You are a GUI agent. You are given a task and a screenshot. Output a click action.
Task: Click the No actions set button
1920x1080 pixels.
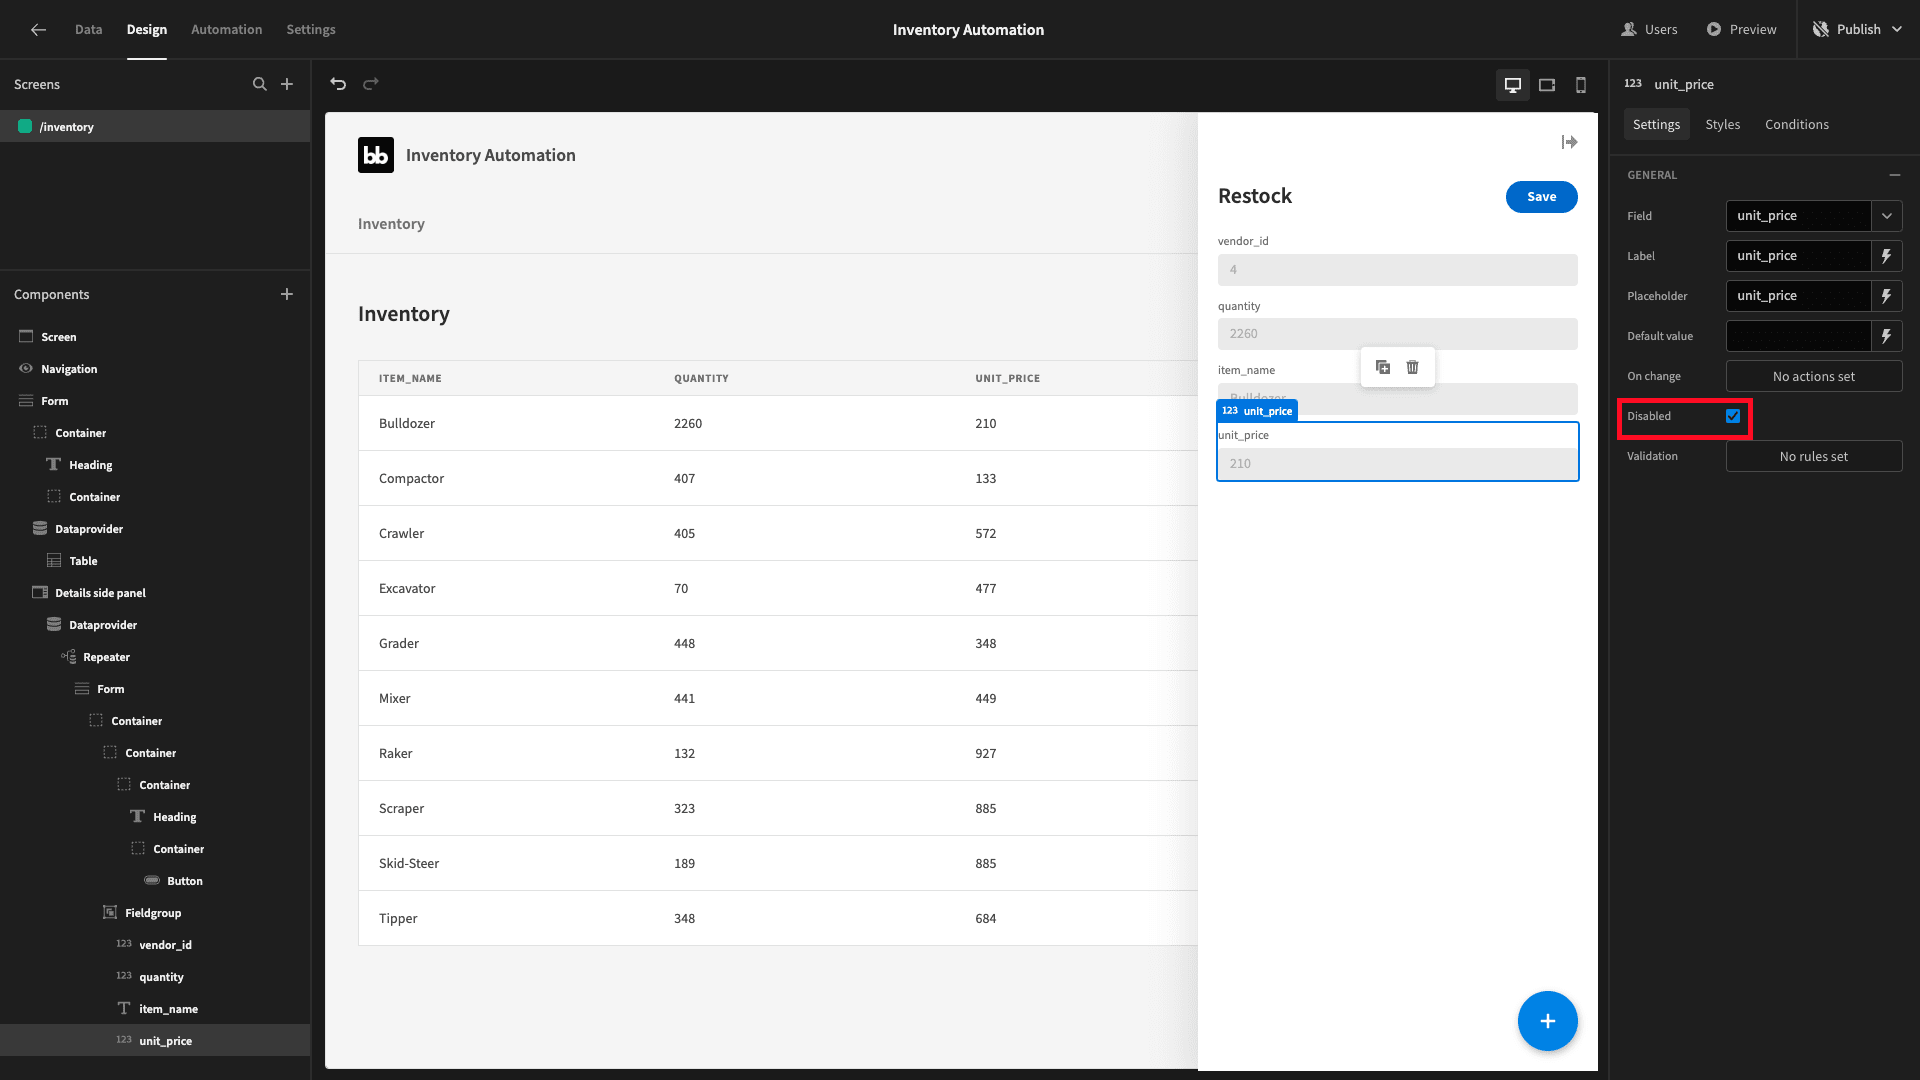click(x=1813, y=376)
